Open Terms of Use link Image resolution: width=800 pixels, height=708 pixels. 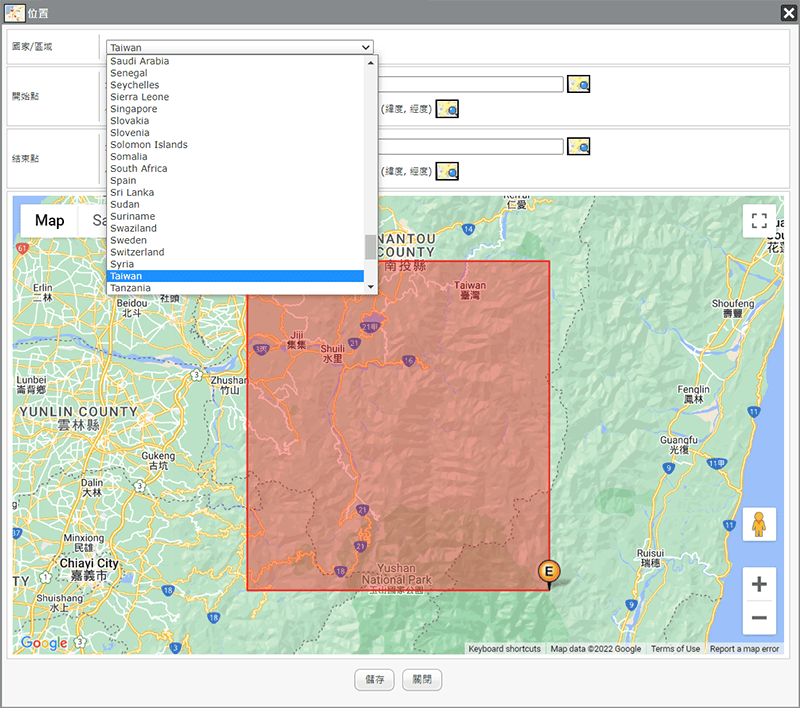tap(675, 649)
